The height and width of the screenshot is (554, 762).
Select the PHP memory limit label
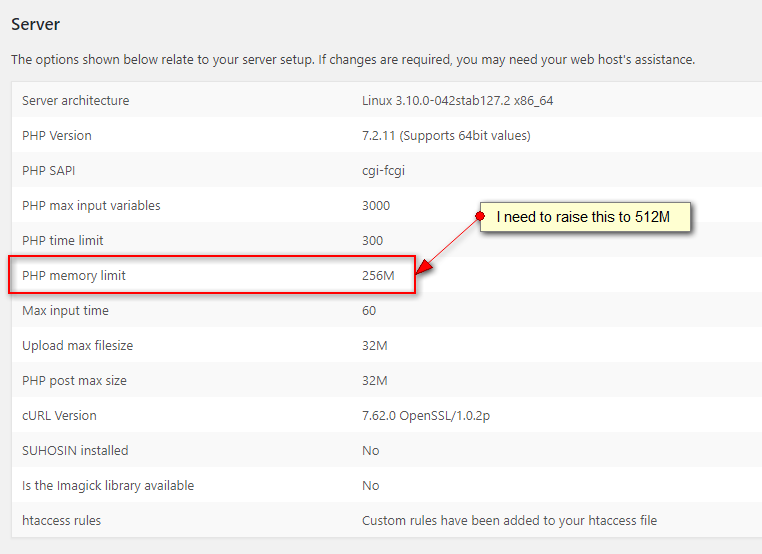pyautogui.click(x=74, y=275)
